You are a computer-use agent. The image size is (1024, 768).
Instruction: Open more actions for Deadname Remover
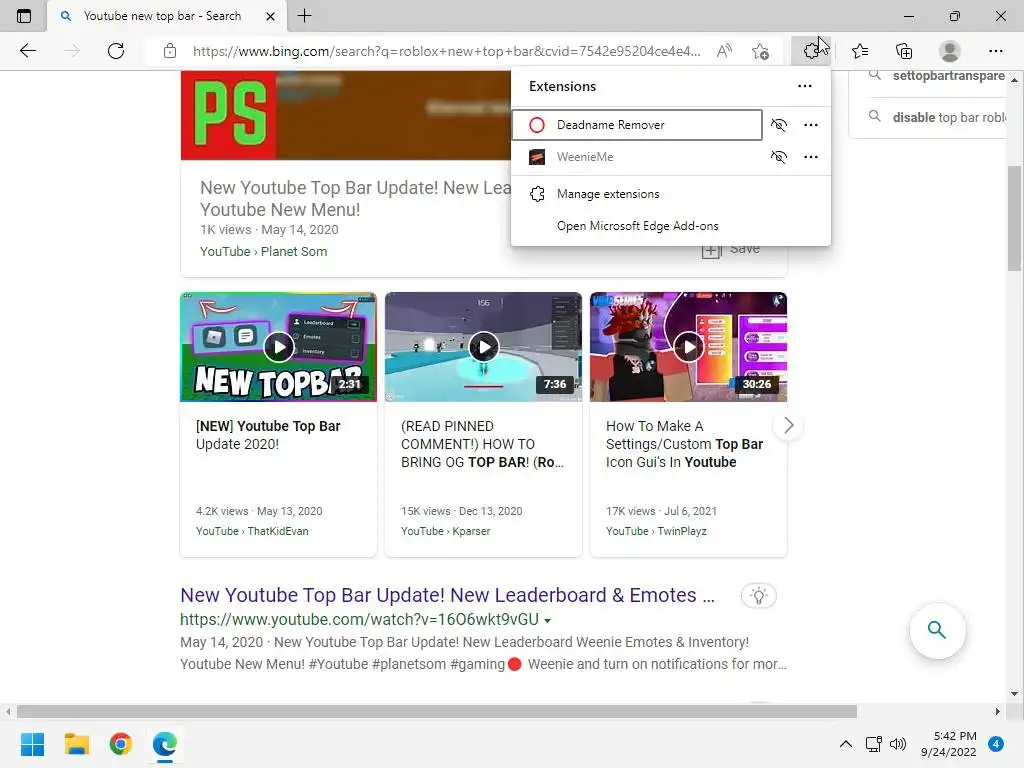810,125
